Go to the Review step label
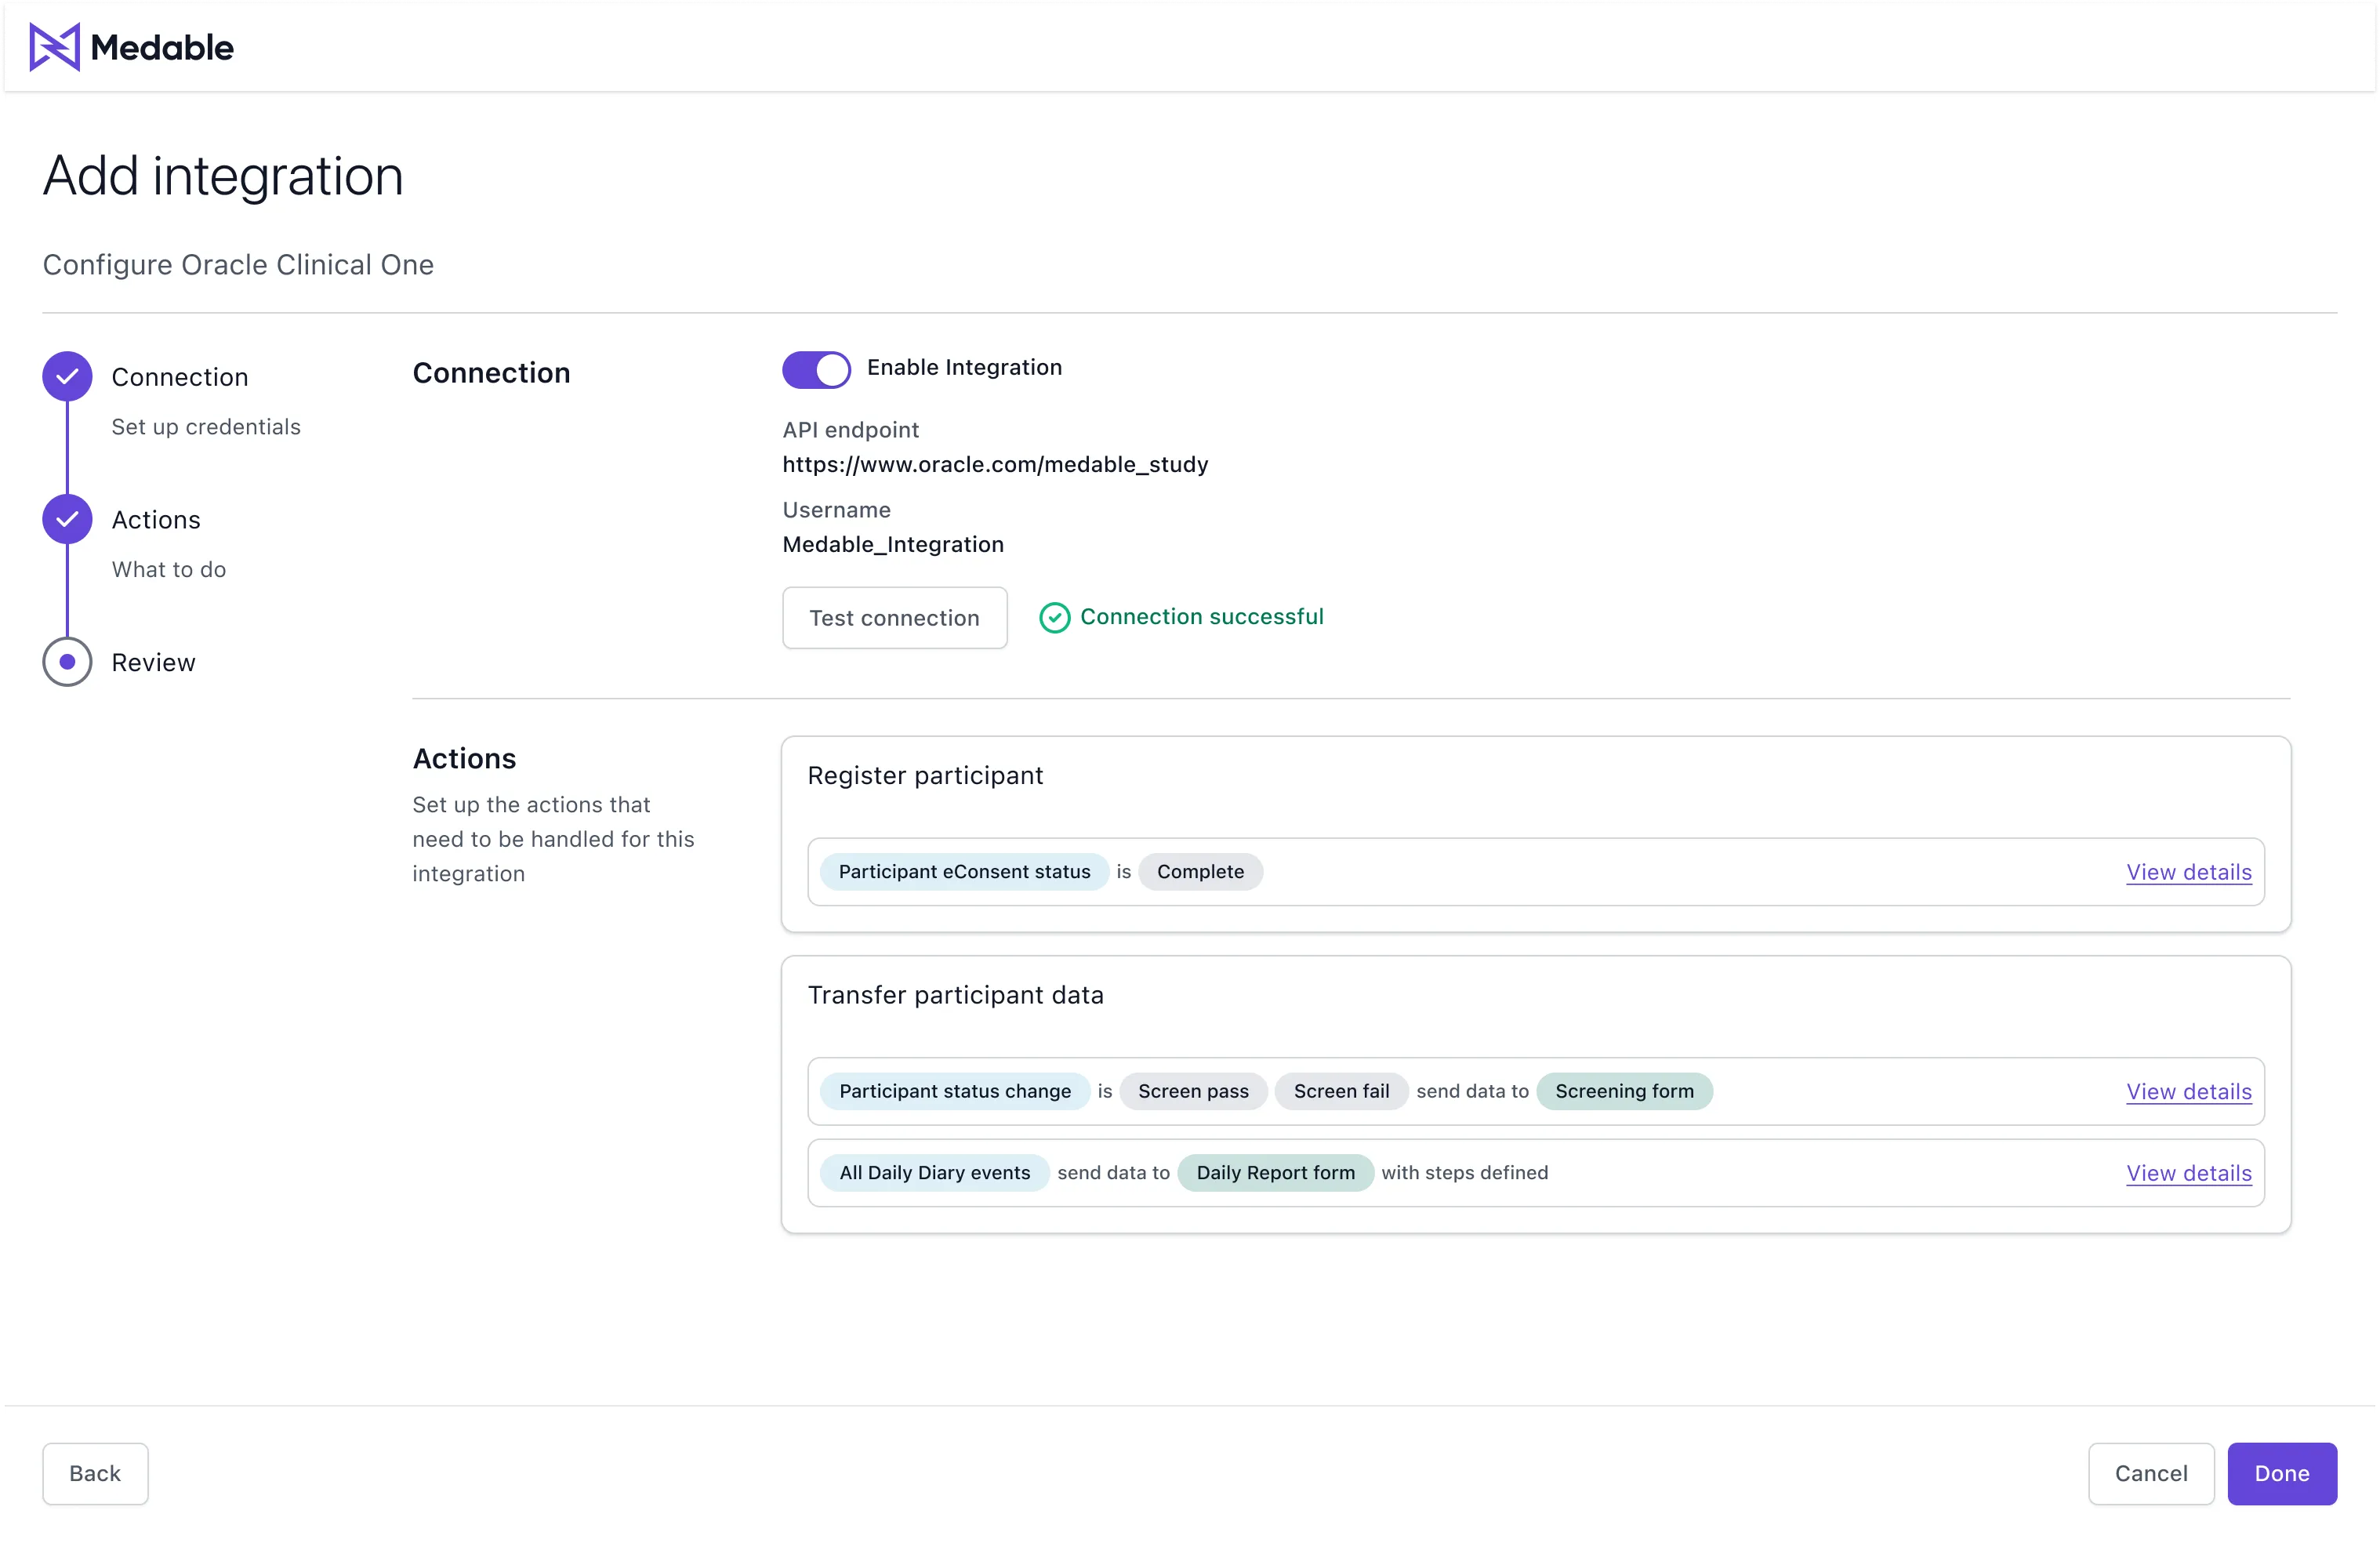 [x=154, y=663]
